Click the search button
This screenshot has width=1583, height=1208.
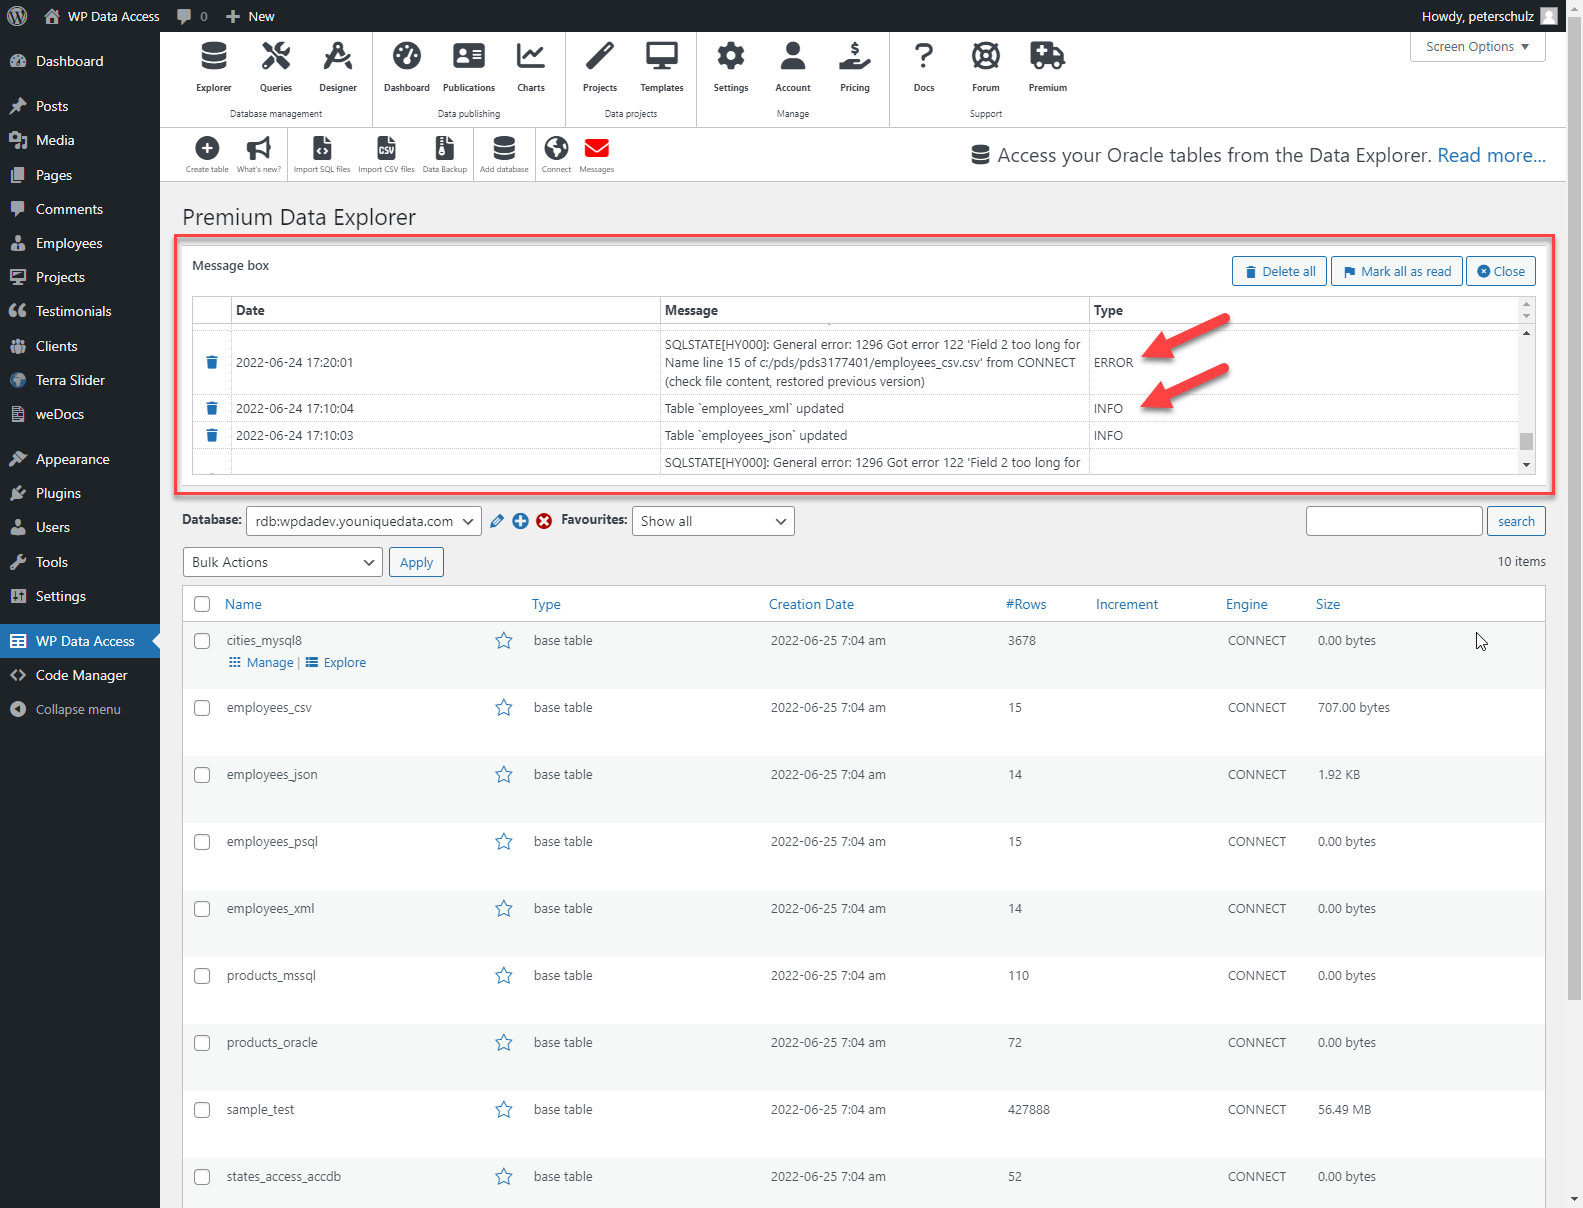pyautogui.click(x=1516, y=521)
